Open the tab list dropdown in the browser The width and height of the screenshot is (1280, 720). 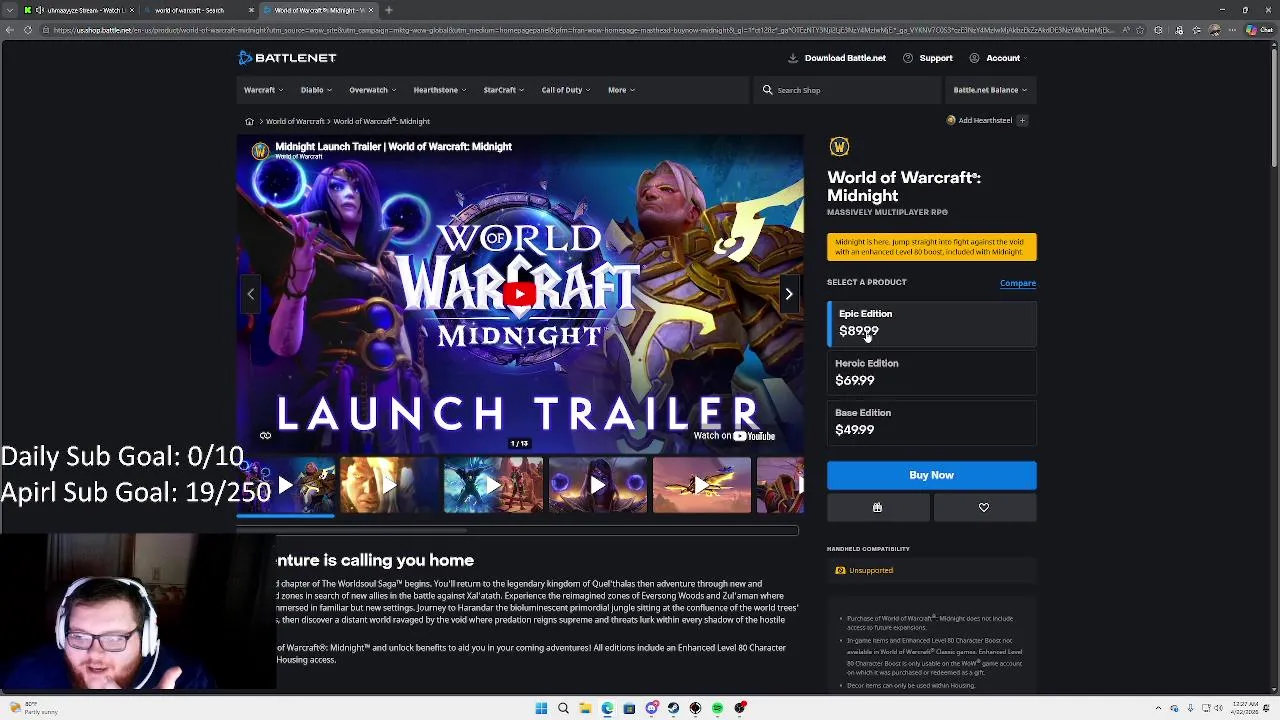9,10
